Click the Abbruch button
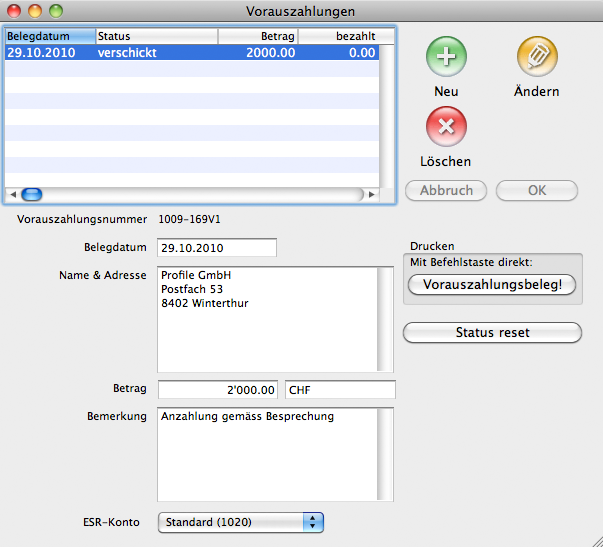Screen dimensions: 603x547 [446, 190]
